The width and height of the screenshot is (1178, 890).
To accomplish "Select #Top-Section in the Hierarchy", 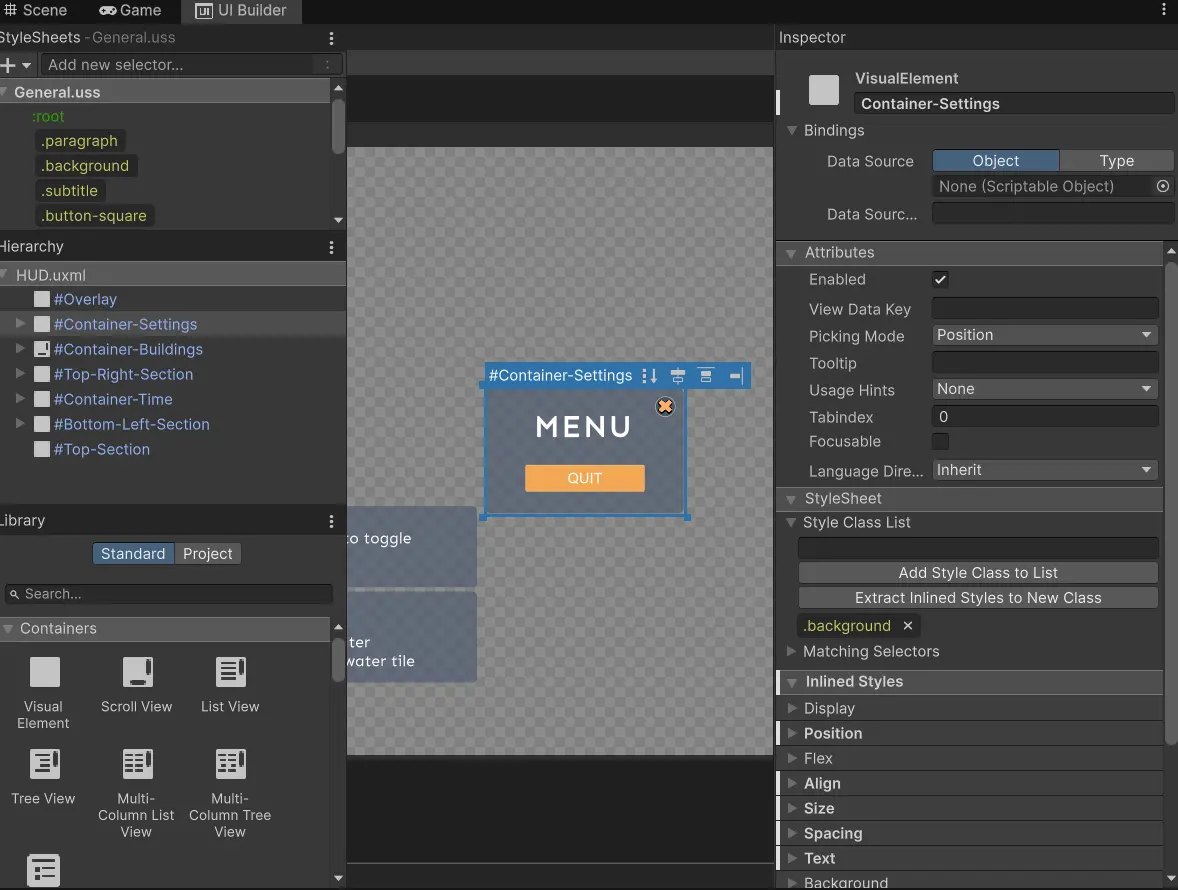I will click(101, 449).
